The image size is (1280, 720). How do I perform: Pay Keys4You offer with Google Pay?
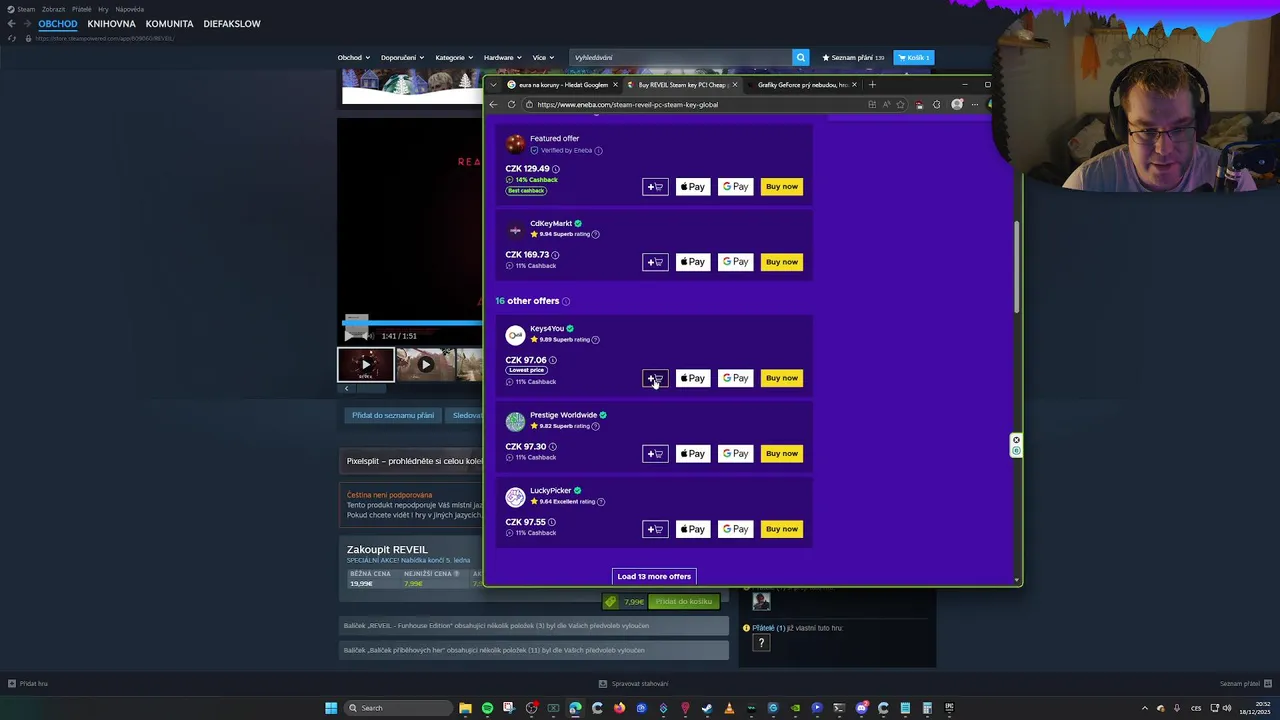[736, 378]
